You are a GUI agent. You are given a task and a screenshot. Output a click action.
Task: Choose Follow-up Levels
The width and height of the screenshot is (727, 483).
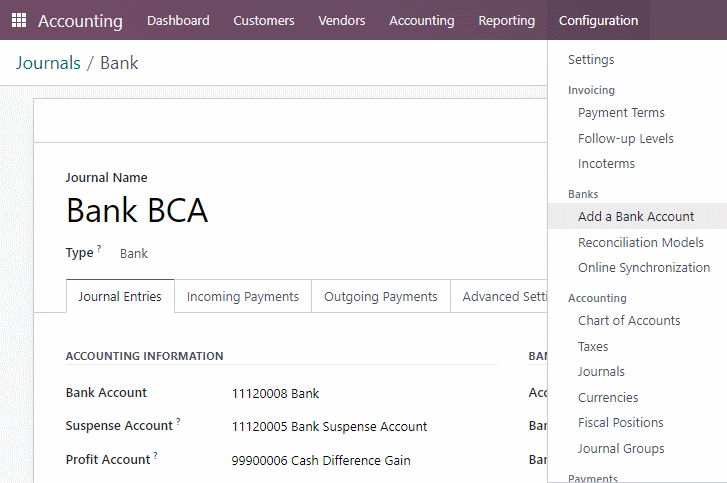625,139
